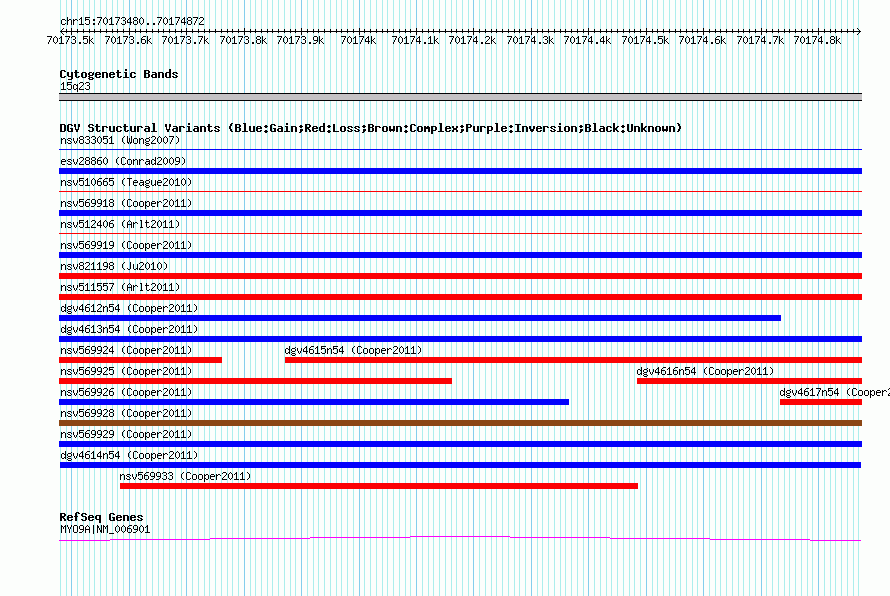Click the 70174.4k ruler tick label
890x596 pixels.
click(x=587, y=40)
